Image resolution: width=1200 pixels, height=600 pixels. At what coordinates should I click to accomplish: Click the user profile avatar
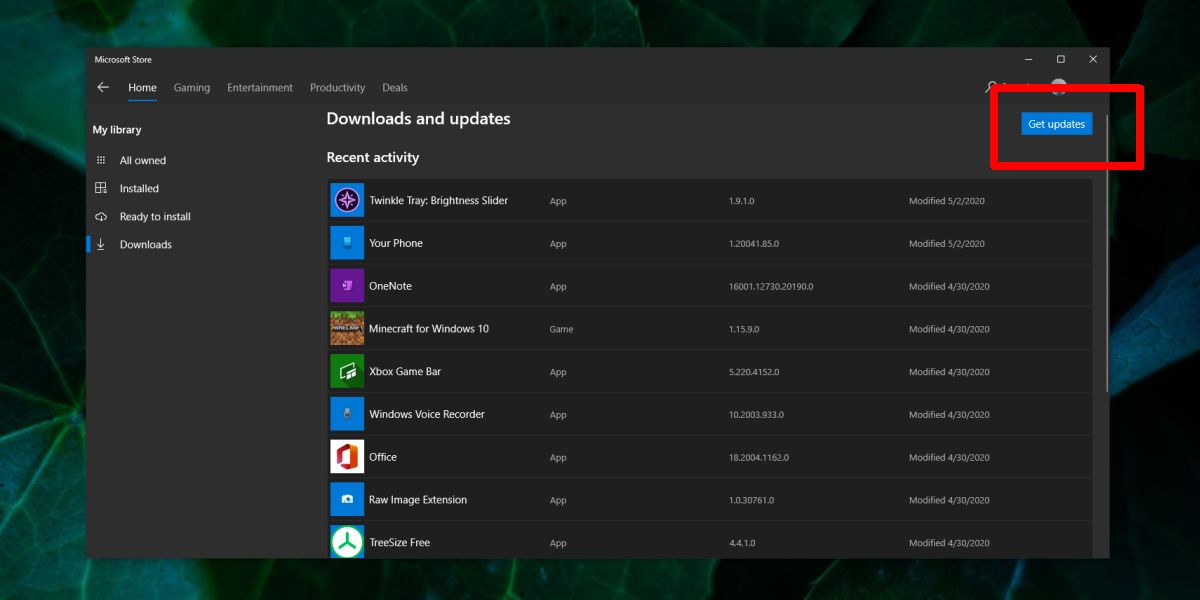click(1058, 87)
